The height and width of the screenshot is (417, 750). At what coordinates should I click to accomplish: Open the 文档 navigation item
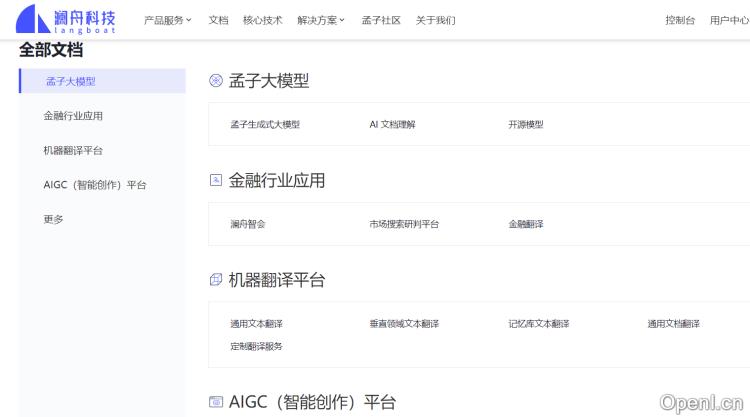[x=218, y=20]
